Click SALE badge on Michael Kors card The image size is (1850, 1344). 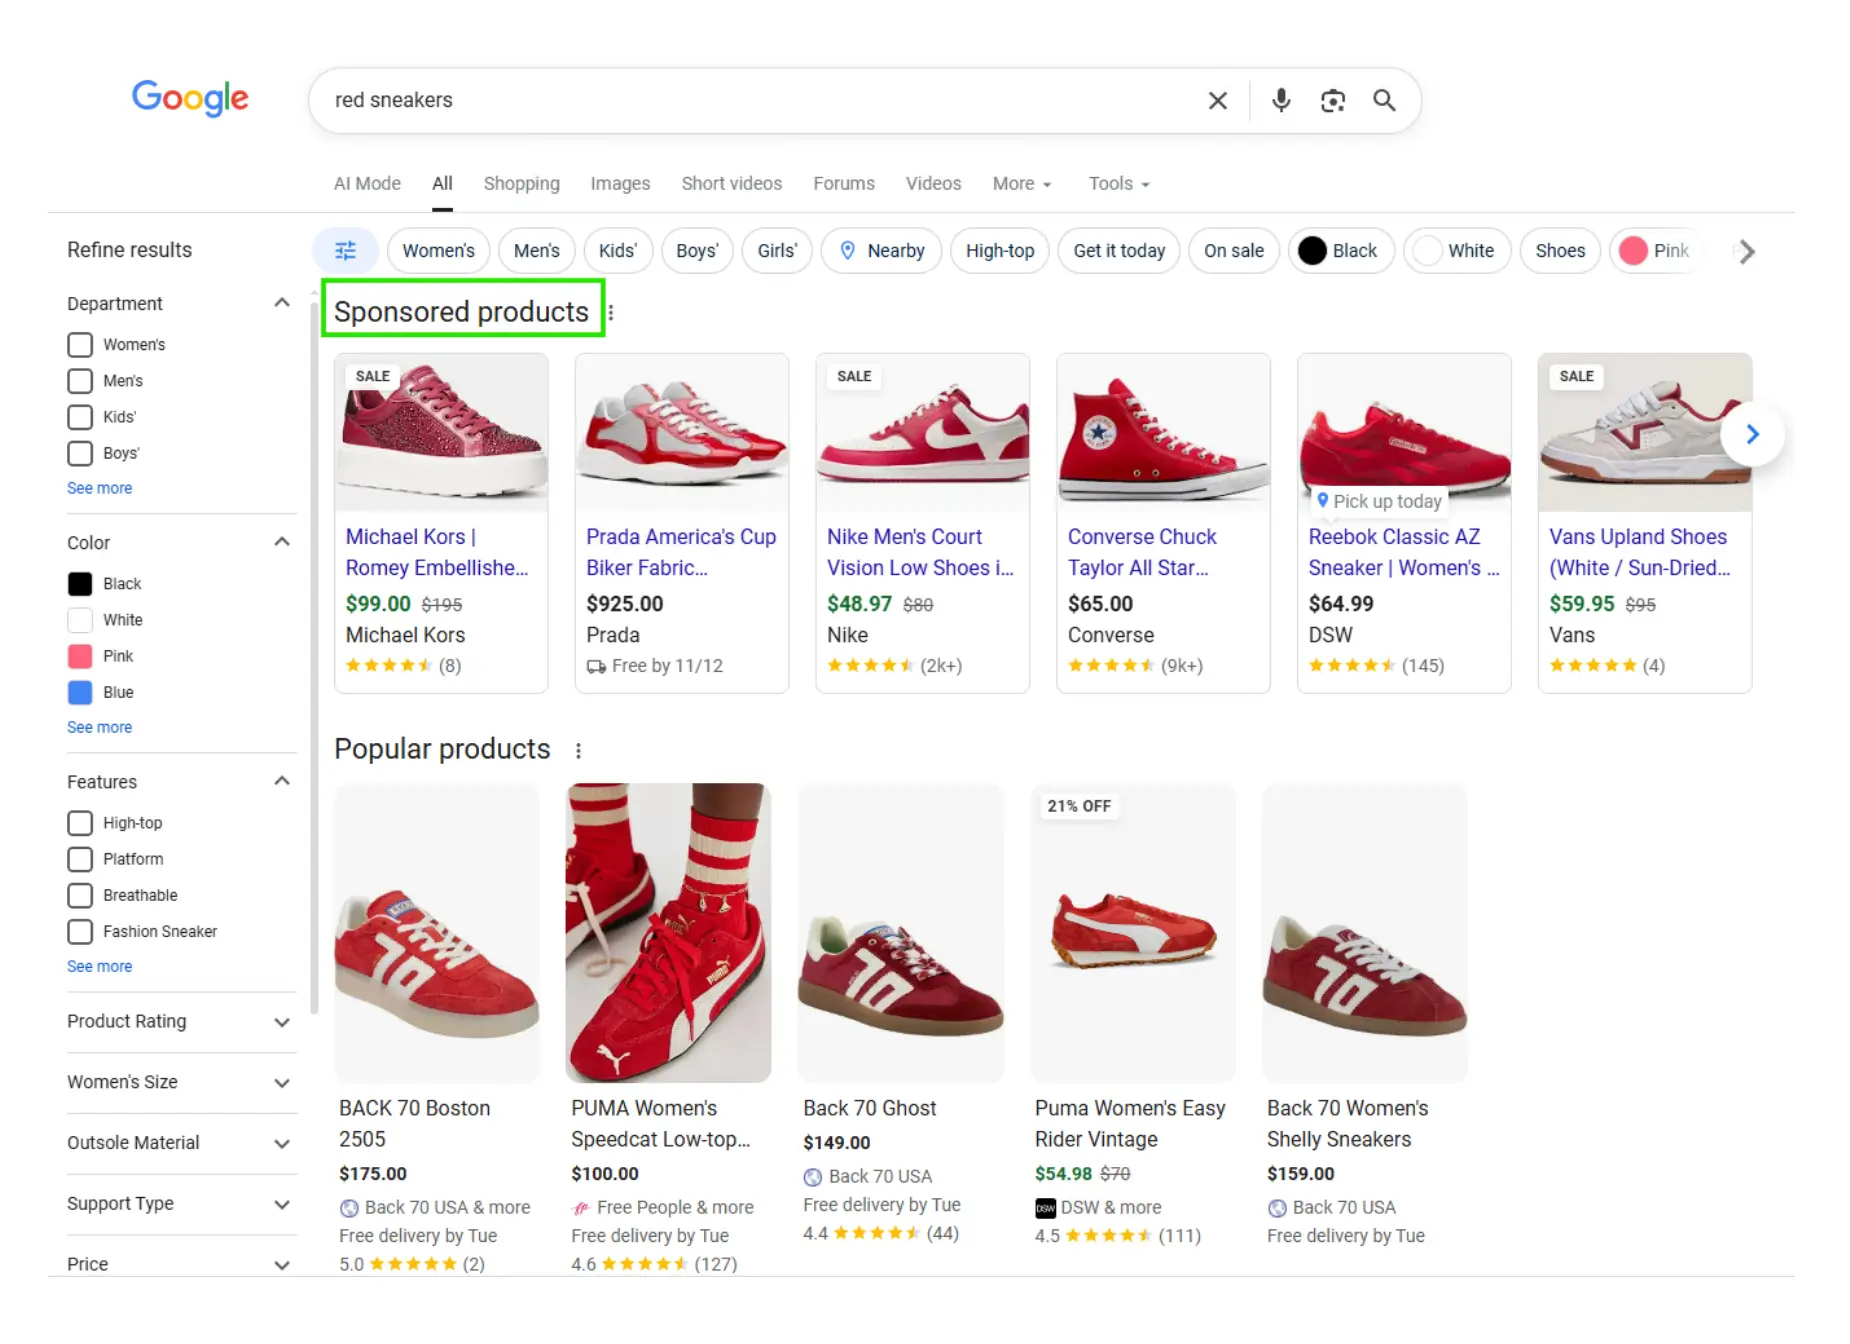(x=373, y=376)
